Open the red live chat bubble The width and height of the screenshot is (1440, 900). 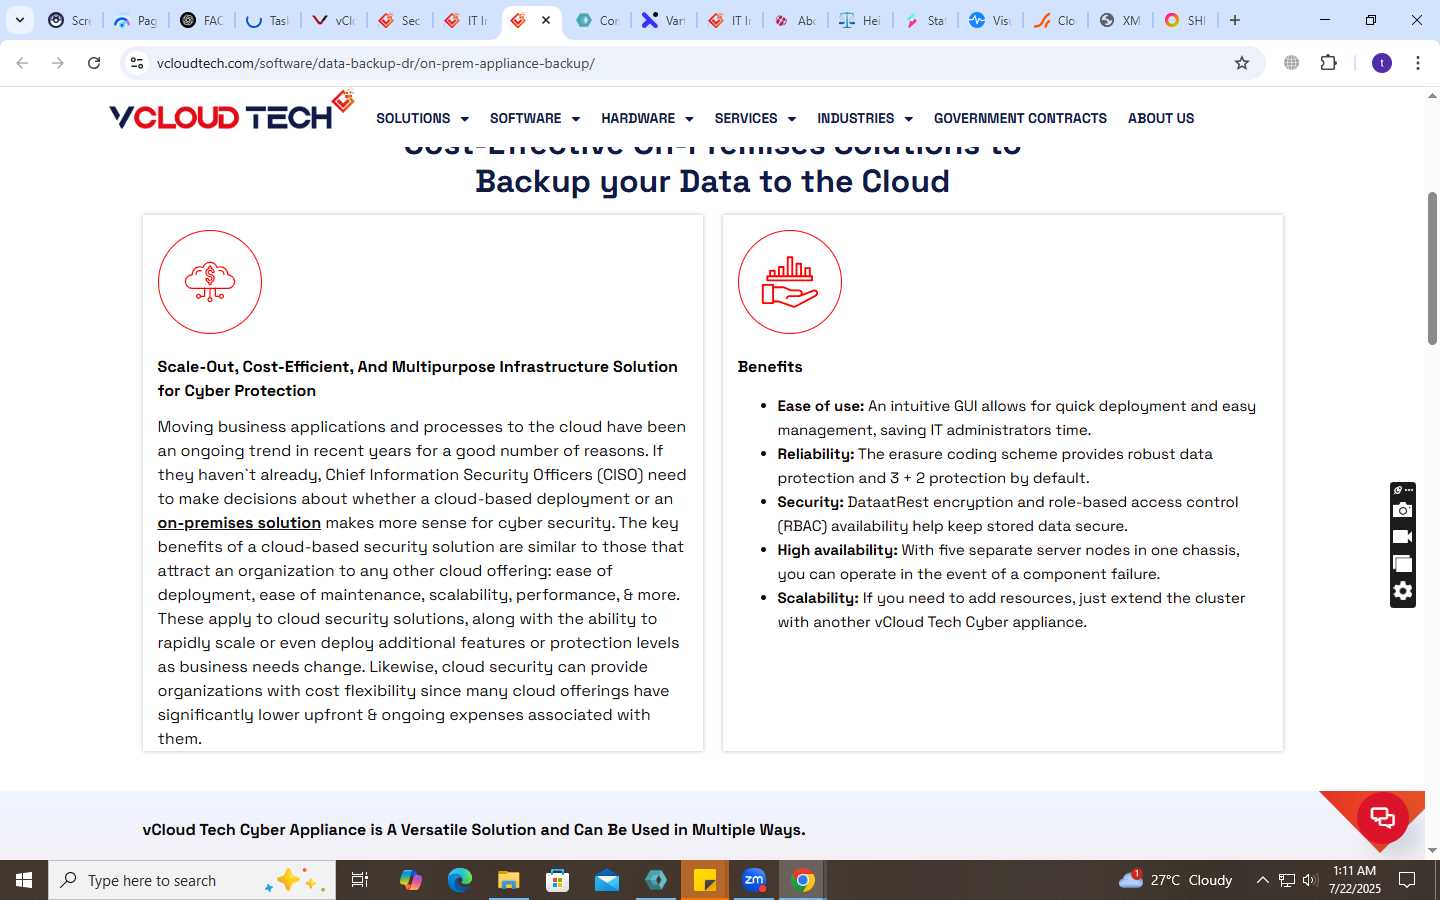pos(1383,818)
